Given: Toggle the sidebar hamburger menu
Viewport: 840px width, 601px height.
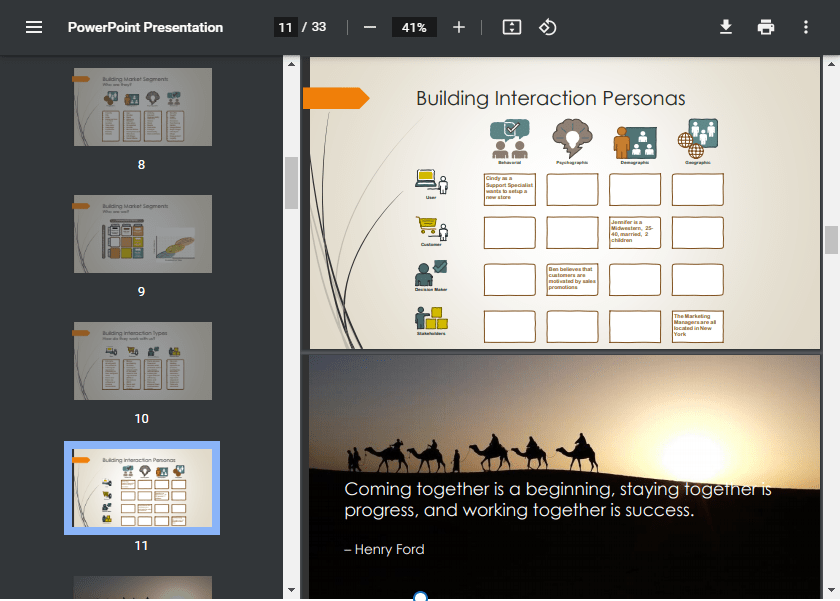Looking at the screenshot, I should pyautogui.click(x=34, y=27).
